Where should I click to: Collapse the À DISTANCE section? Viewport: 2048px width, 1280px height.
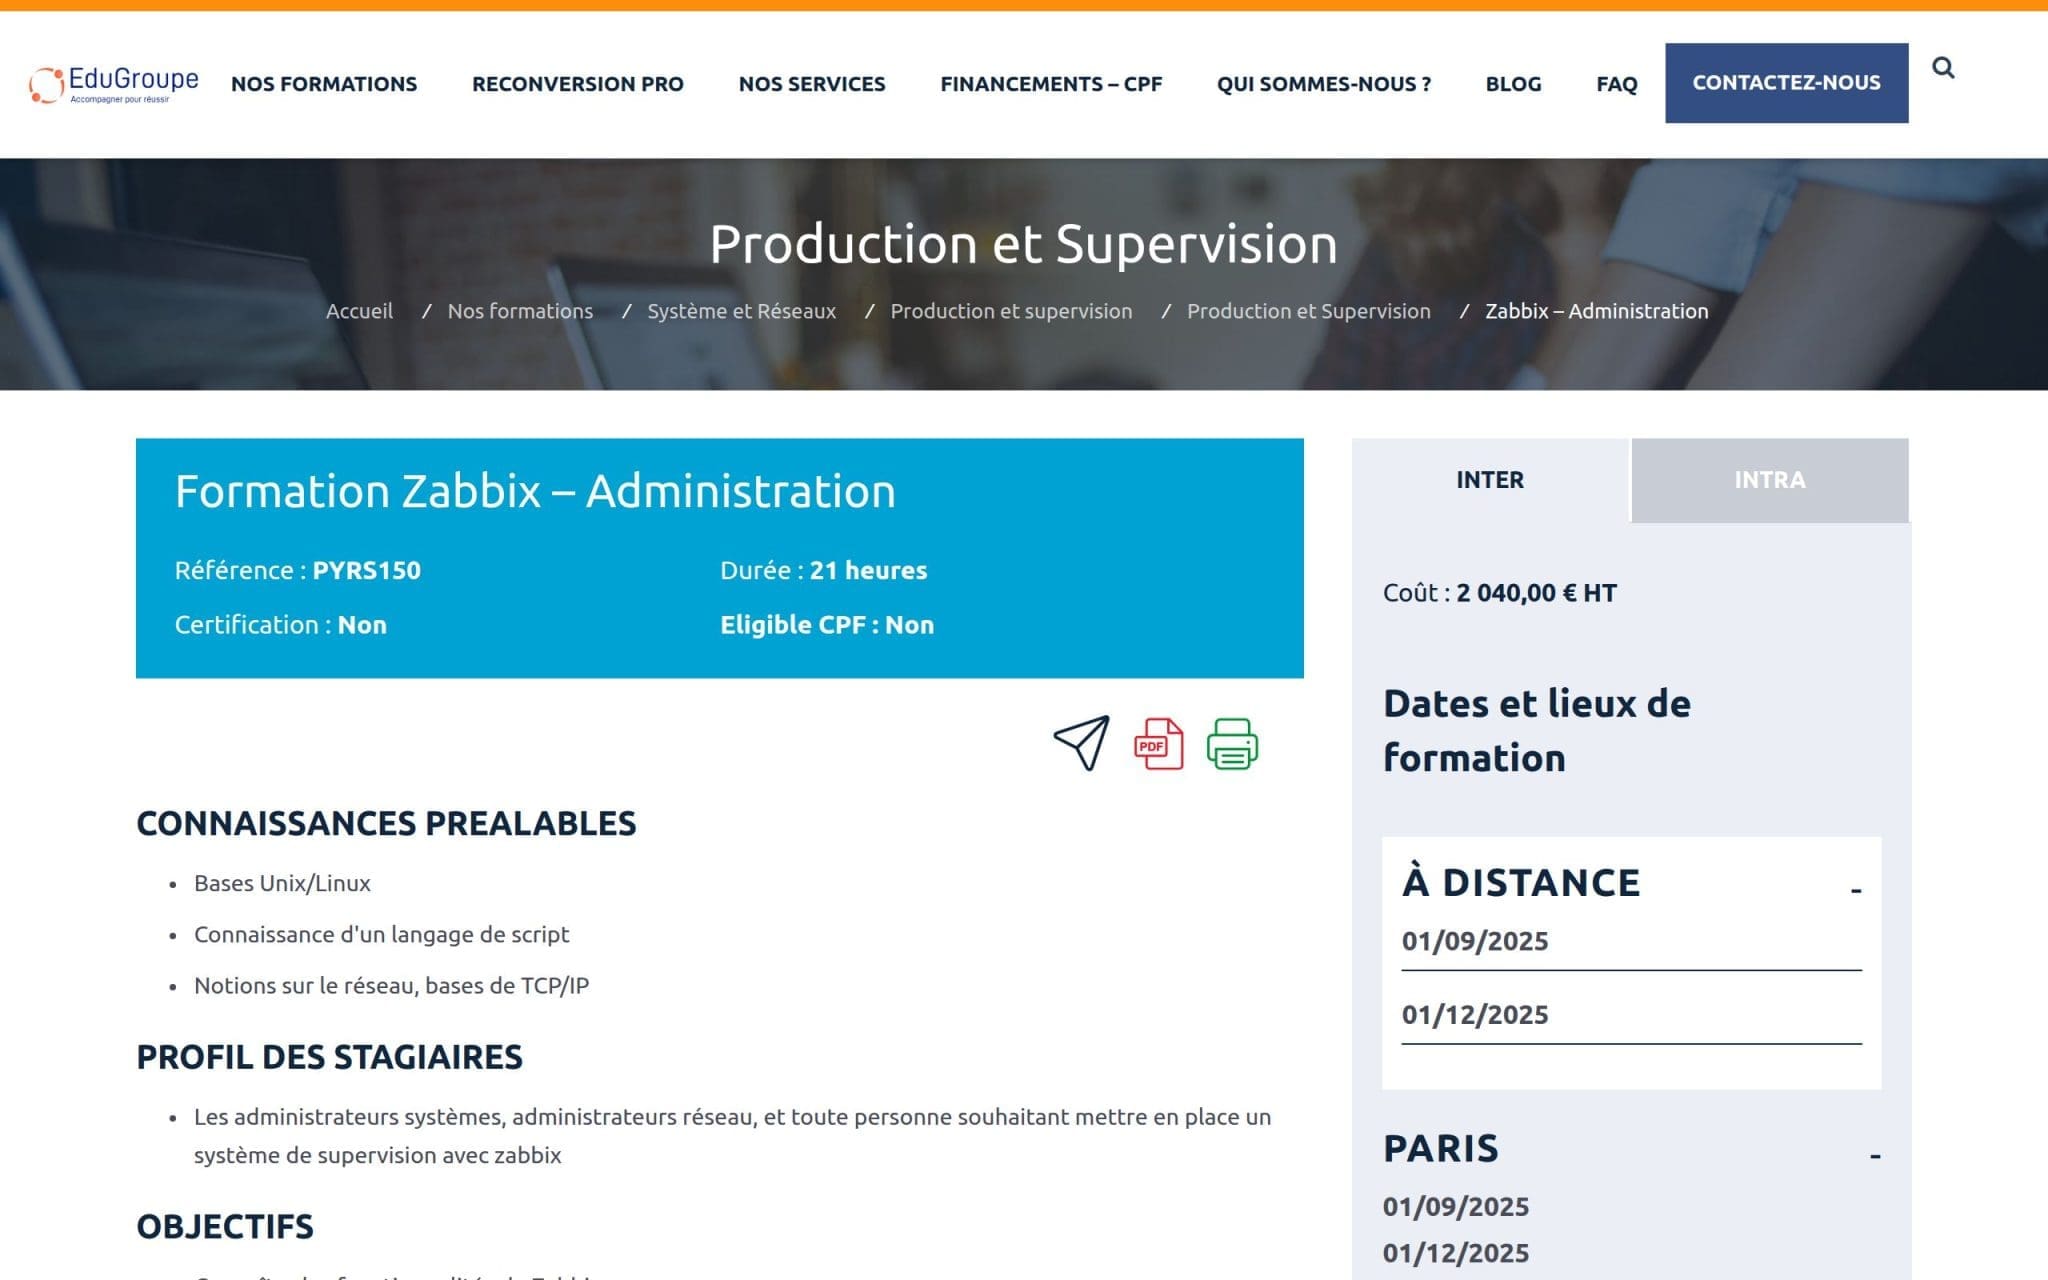(1856, 889)
